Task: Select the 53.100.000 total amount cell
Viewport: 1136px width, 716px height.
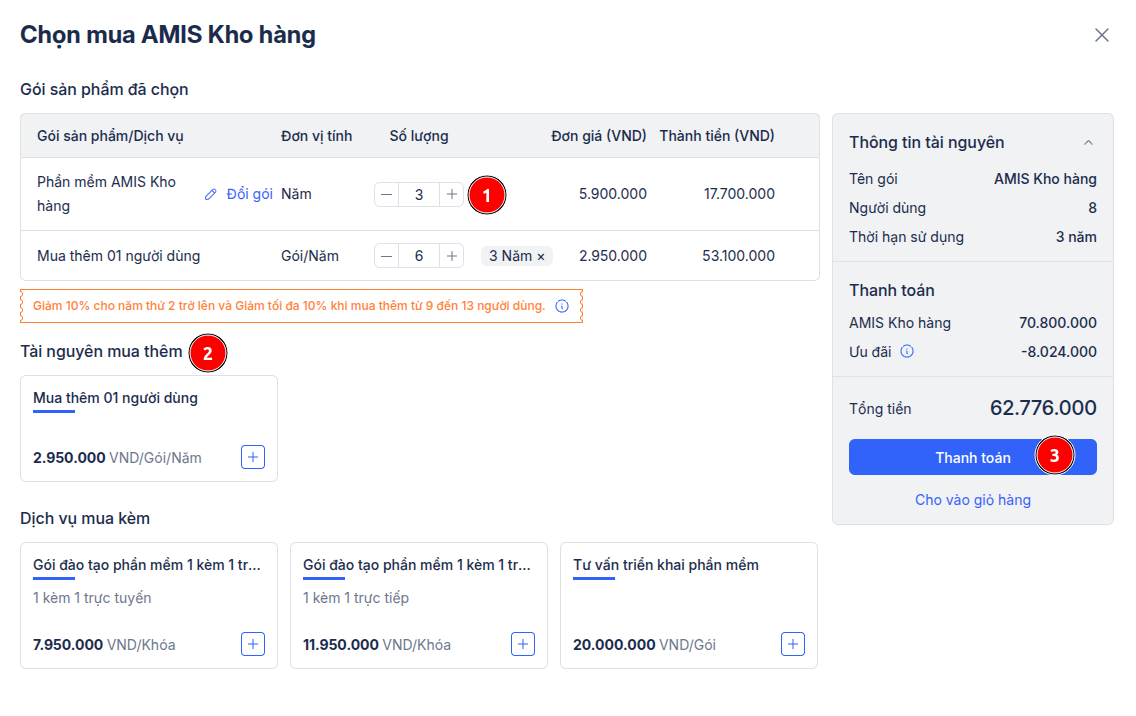Action: pos(738,256)
